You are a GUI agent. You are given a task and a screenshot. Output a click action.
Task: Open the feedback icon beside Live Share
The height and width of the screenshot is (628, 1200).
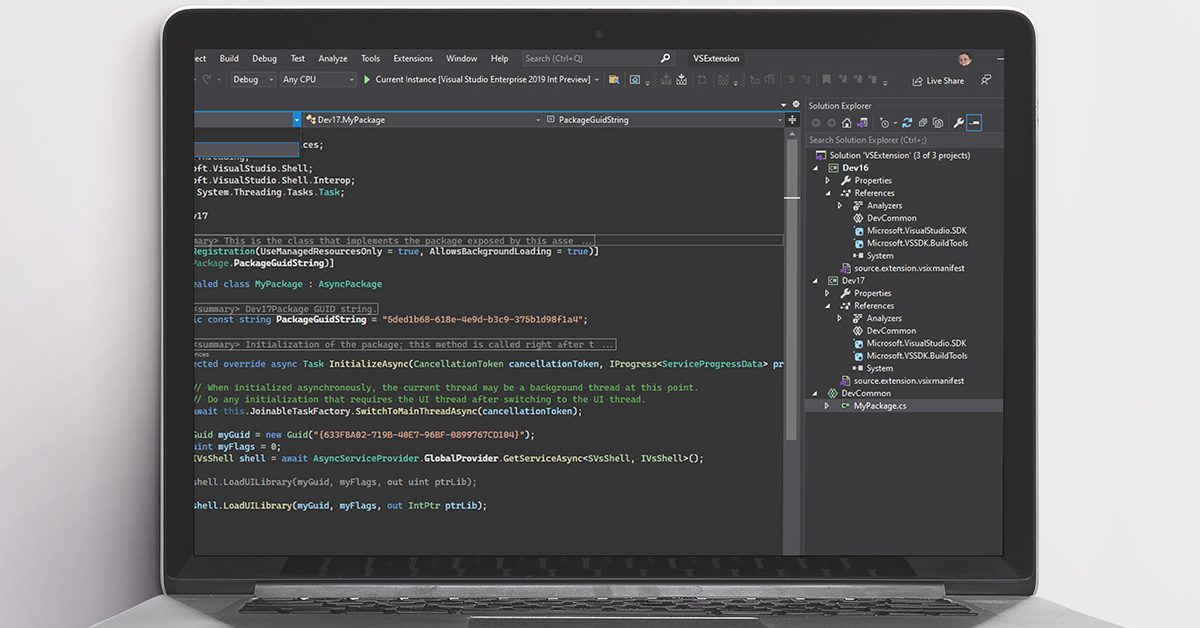(986, 80)
